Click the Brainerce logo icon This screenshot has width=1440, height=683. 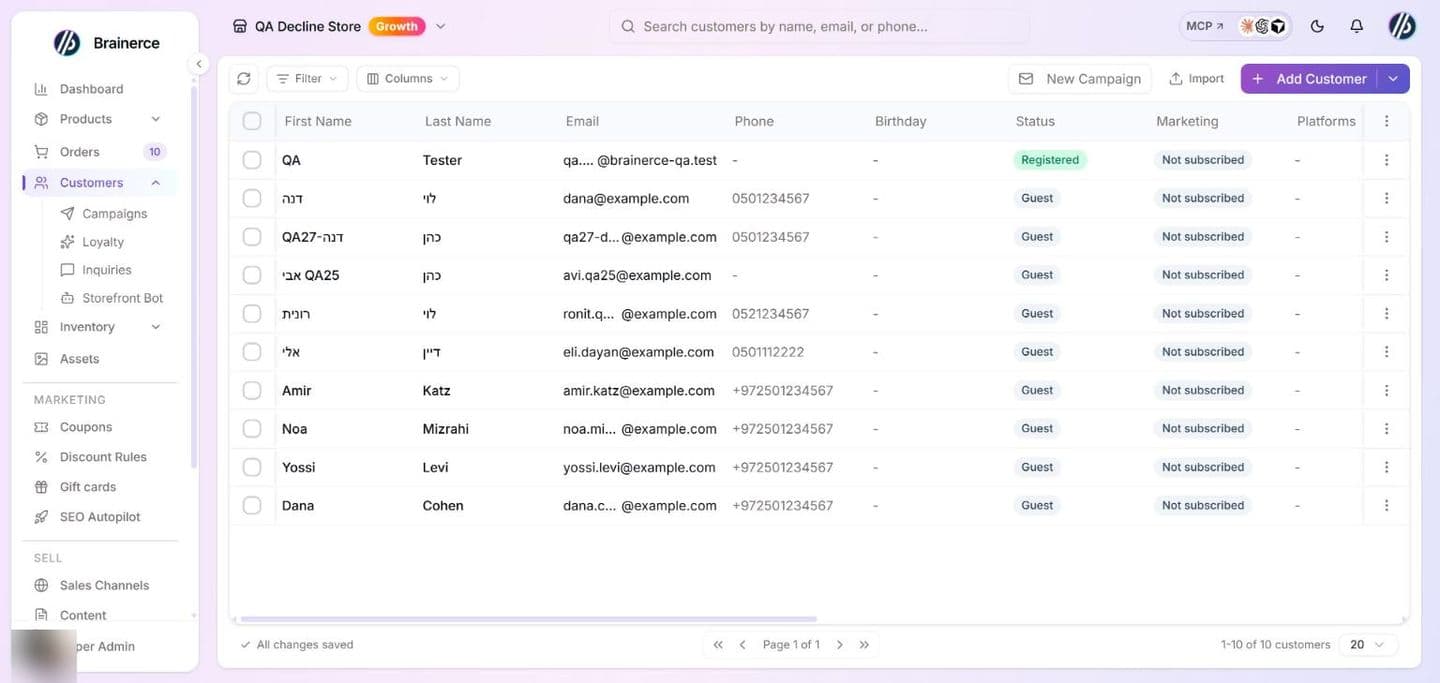tap(67, 42)
